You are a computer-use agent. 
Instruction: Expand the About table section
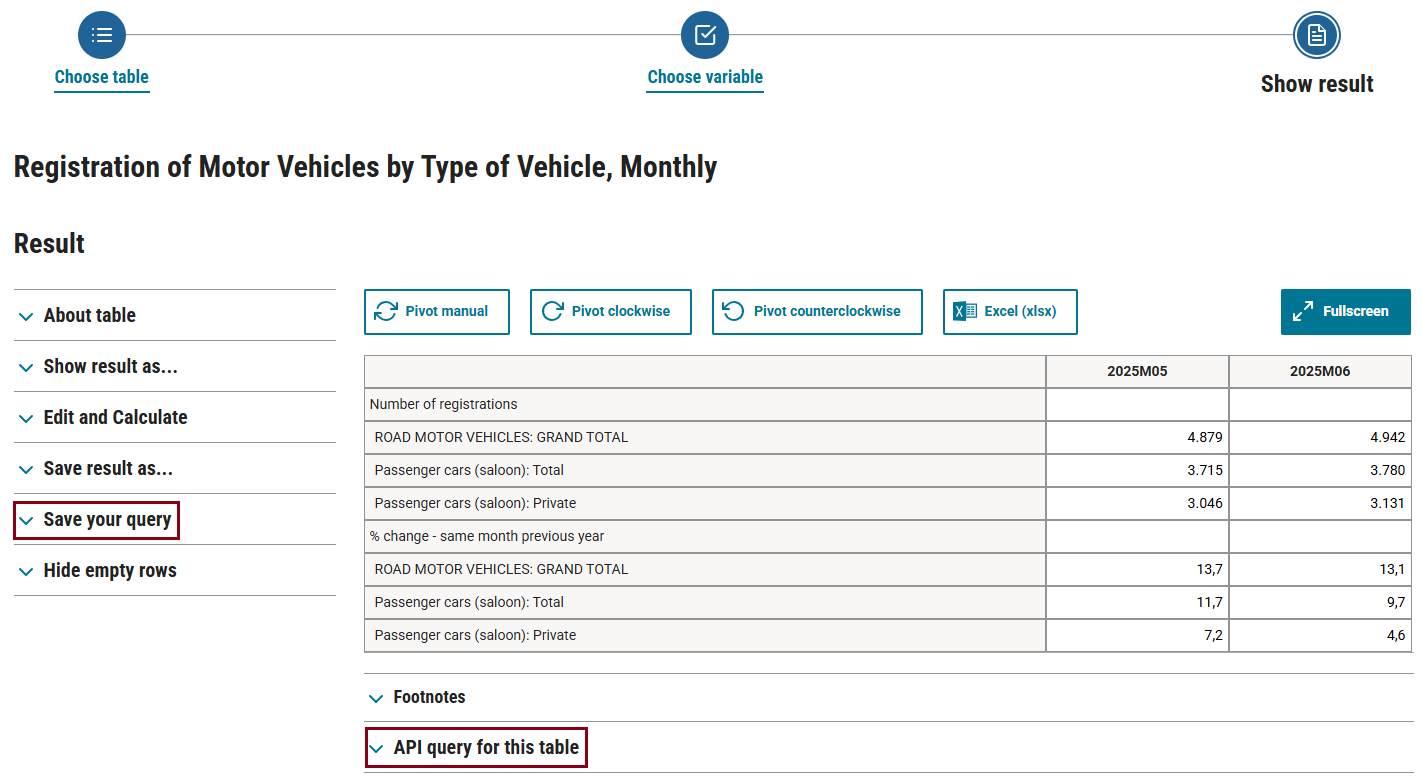(175, 315)
